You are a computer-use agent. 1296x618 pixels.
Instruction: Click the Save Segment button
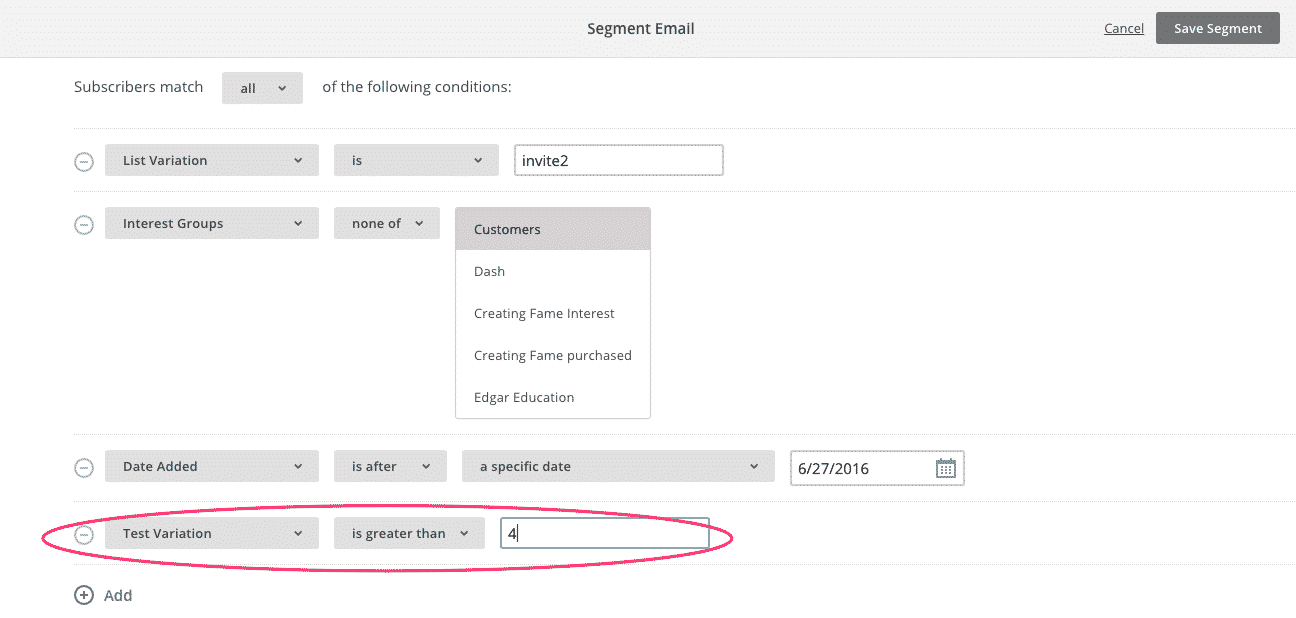pos(1217,28)
